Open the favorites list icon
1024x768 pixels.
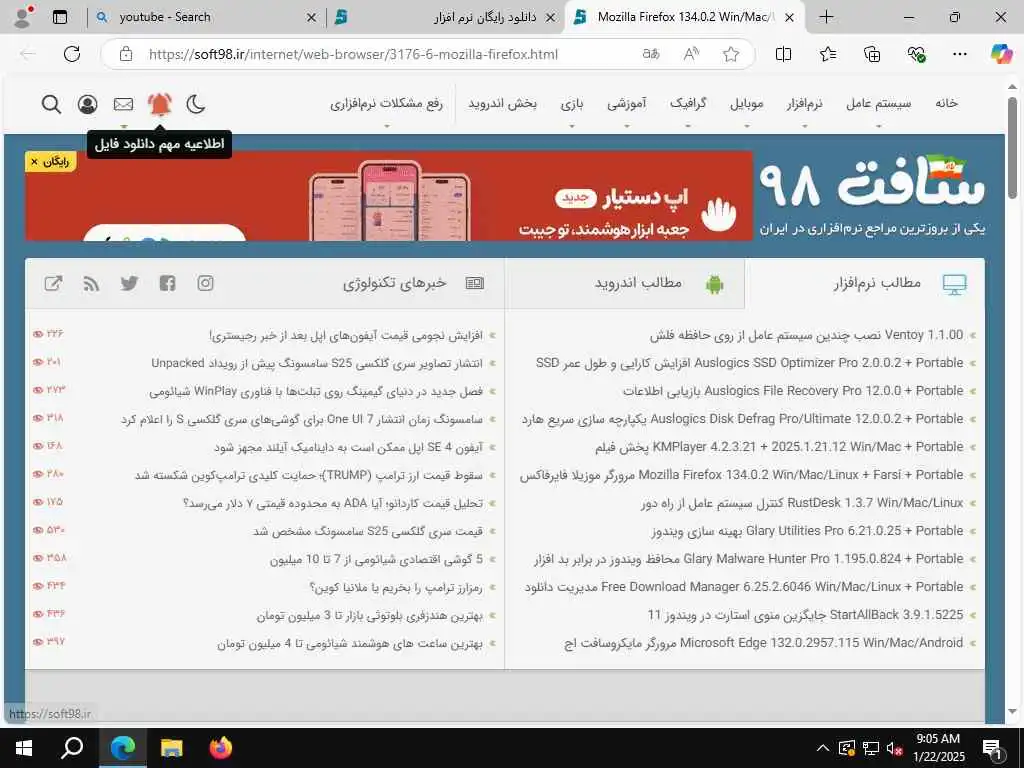tap(828, 54)
